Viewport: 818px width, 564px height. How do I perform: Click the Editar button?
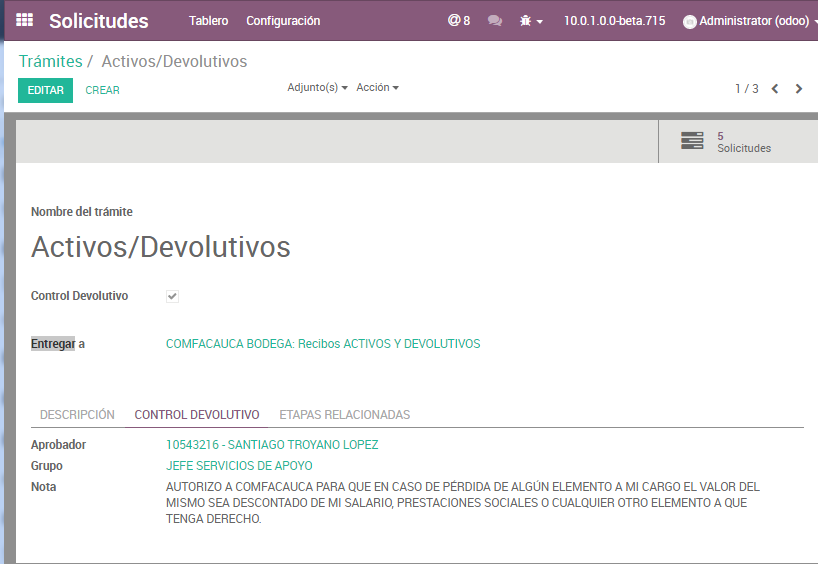tap(45, 90)
